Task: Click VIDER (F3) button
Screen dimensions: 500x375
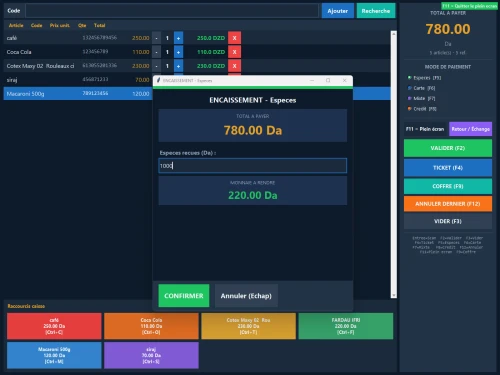Action: click(448, 221)
